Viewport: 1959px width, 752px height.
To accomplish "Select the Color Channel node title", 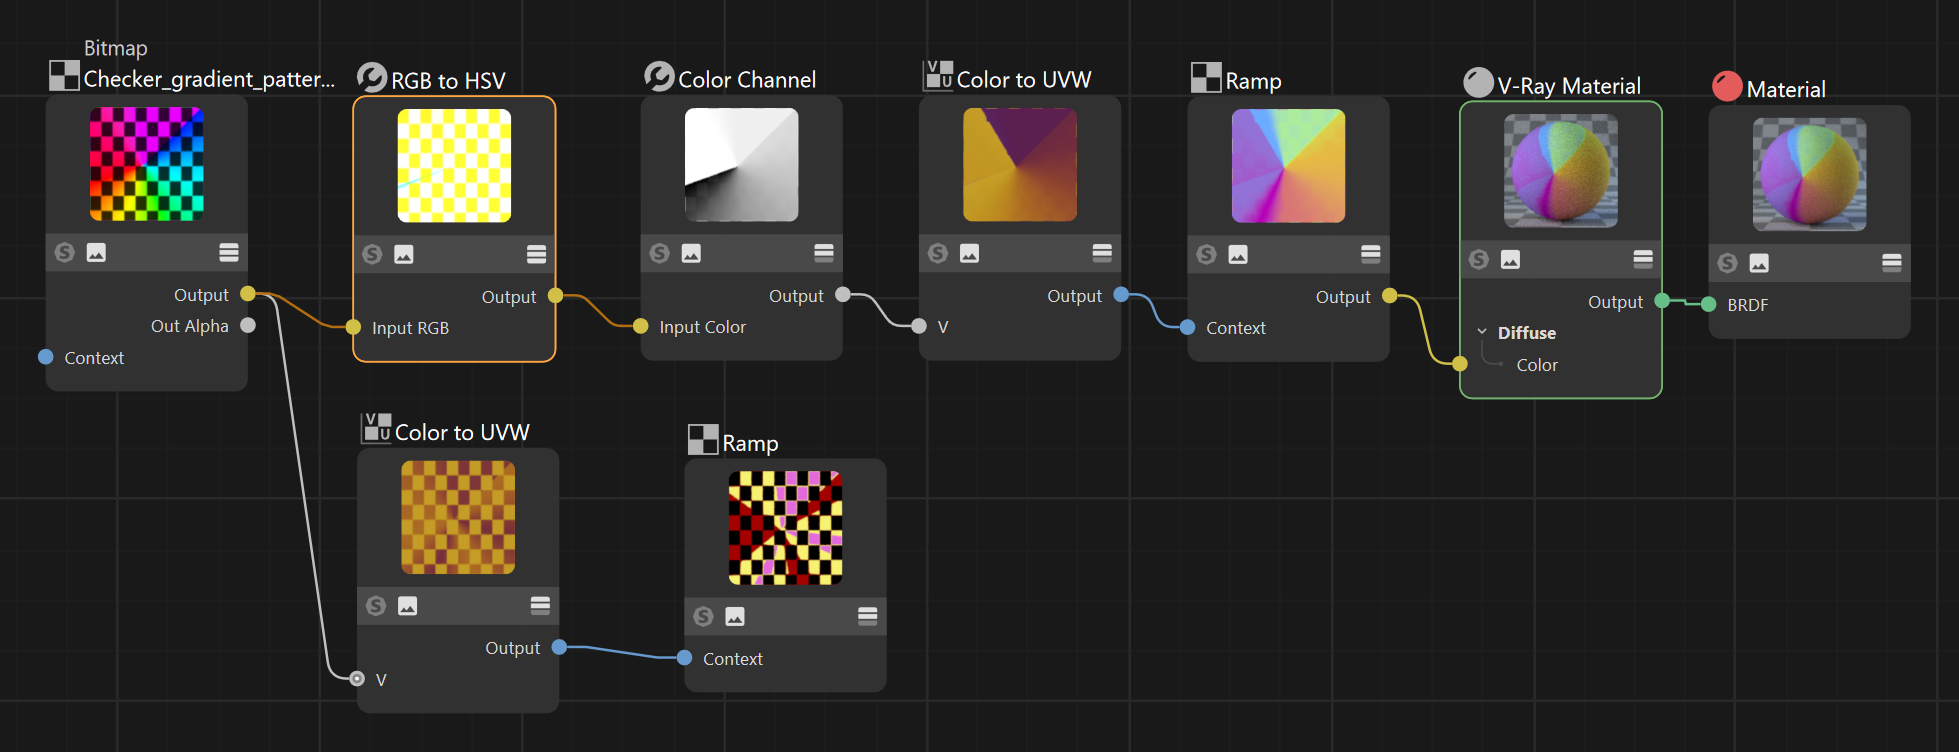I will (747, 80).
